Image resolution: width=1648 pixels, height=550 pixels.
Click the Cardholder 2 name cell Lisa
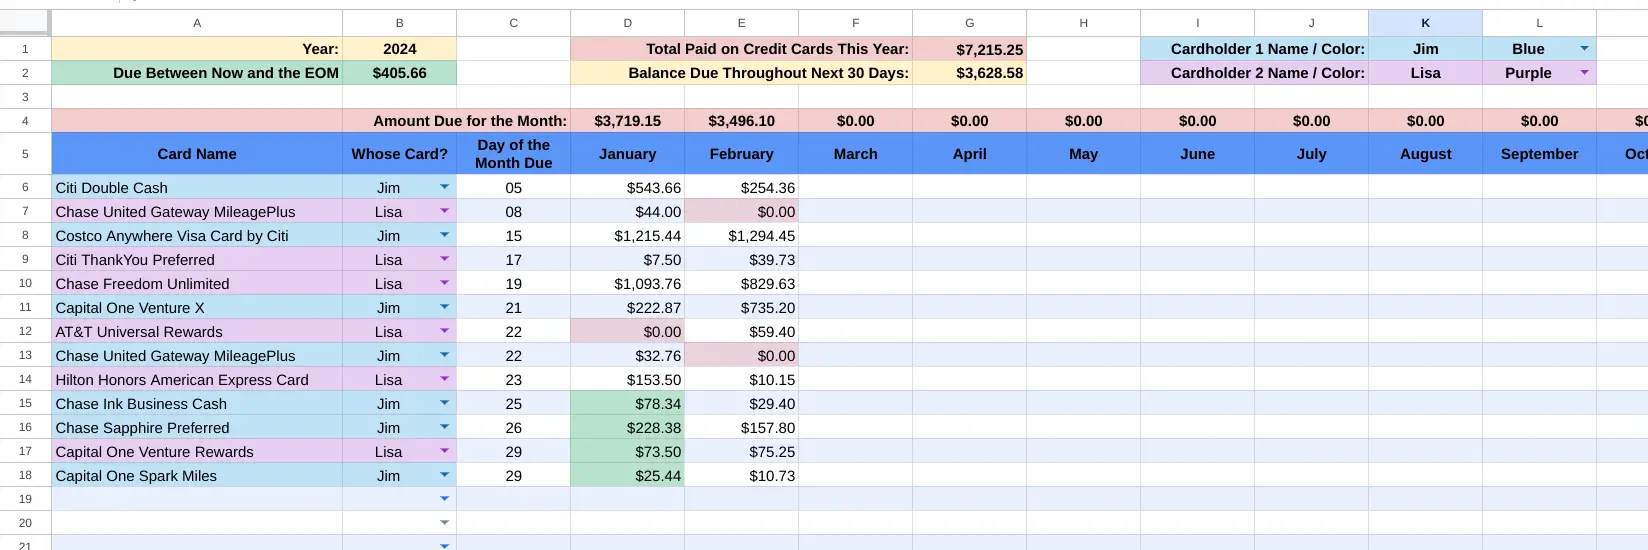(x=1426, y=73)
